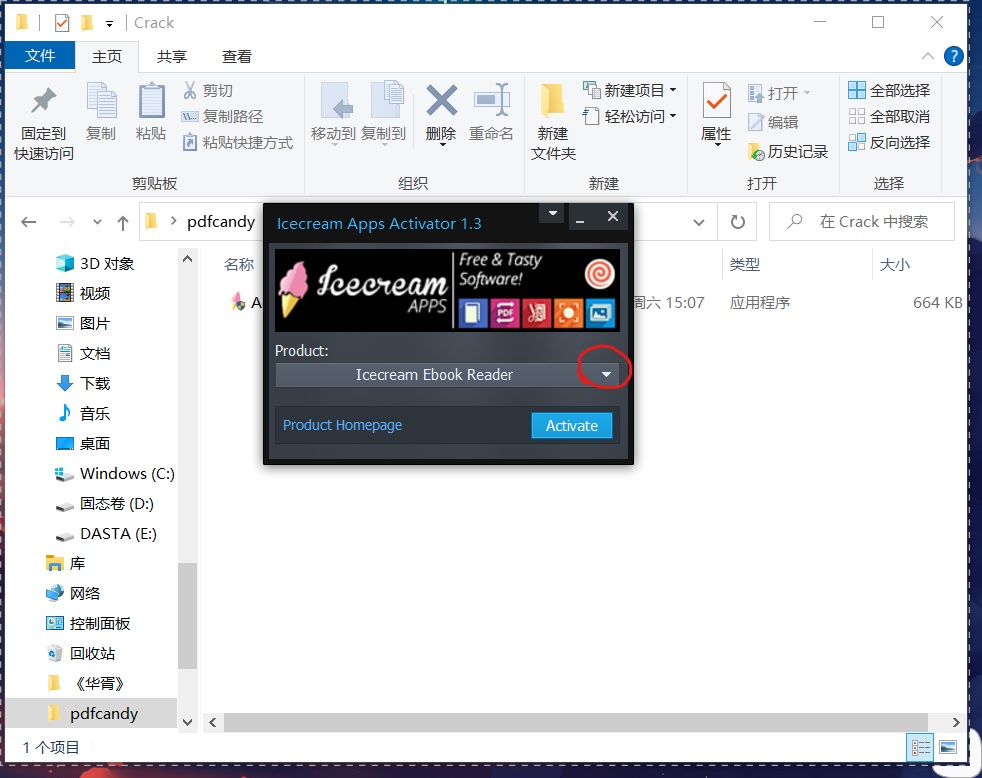Click the Ebook Reader product icon in banner

click(x=473, y=313)
